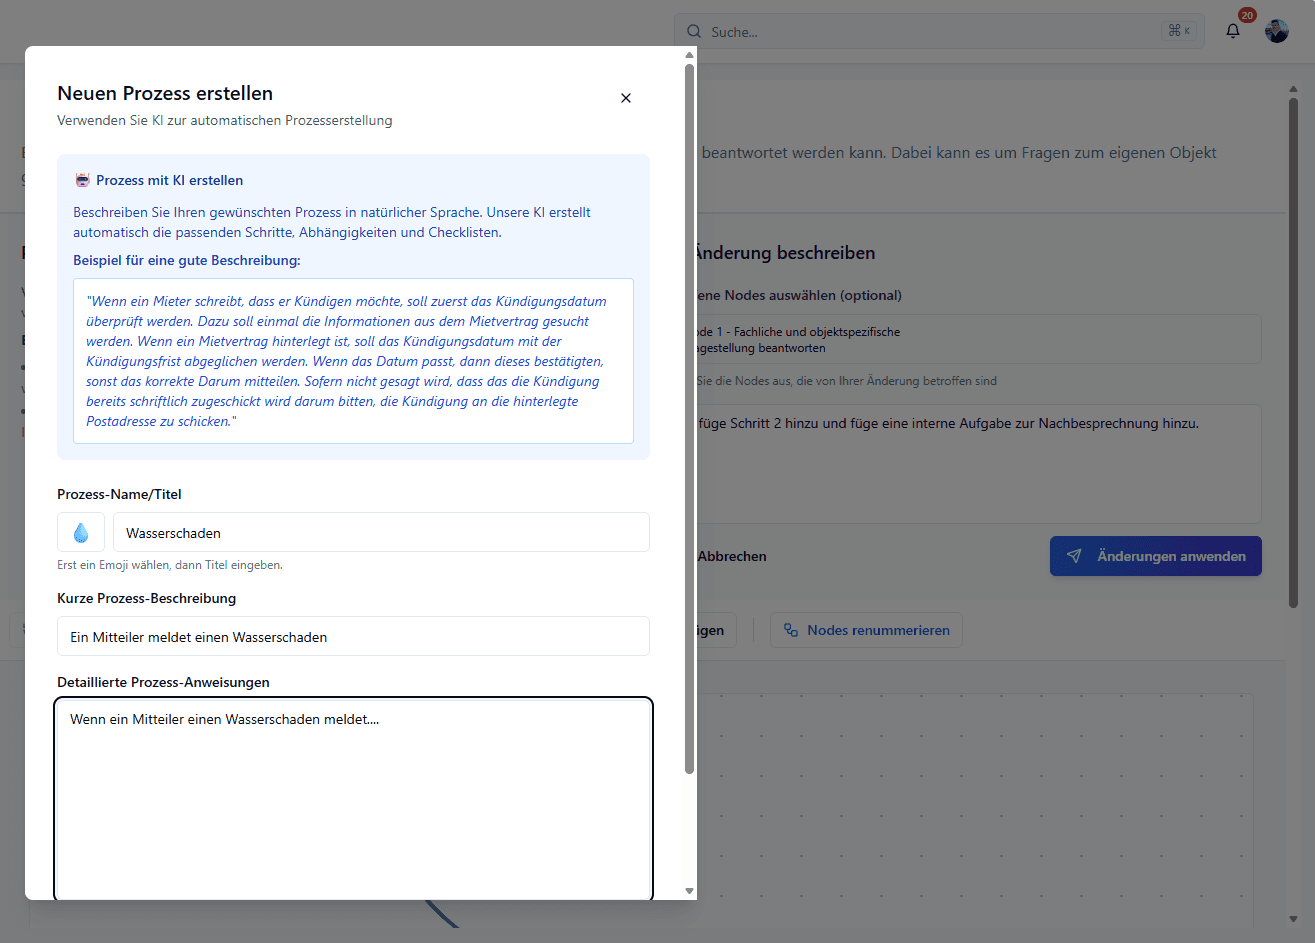
Task: Click the page scrollbar down arrow
Action: pos(1293,919)
